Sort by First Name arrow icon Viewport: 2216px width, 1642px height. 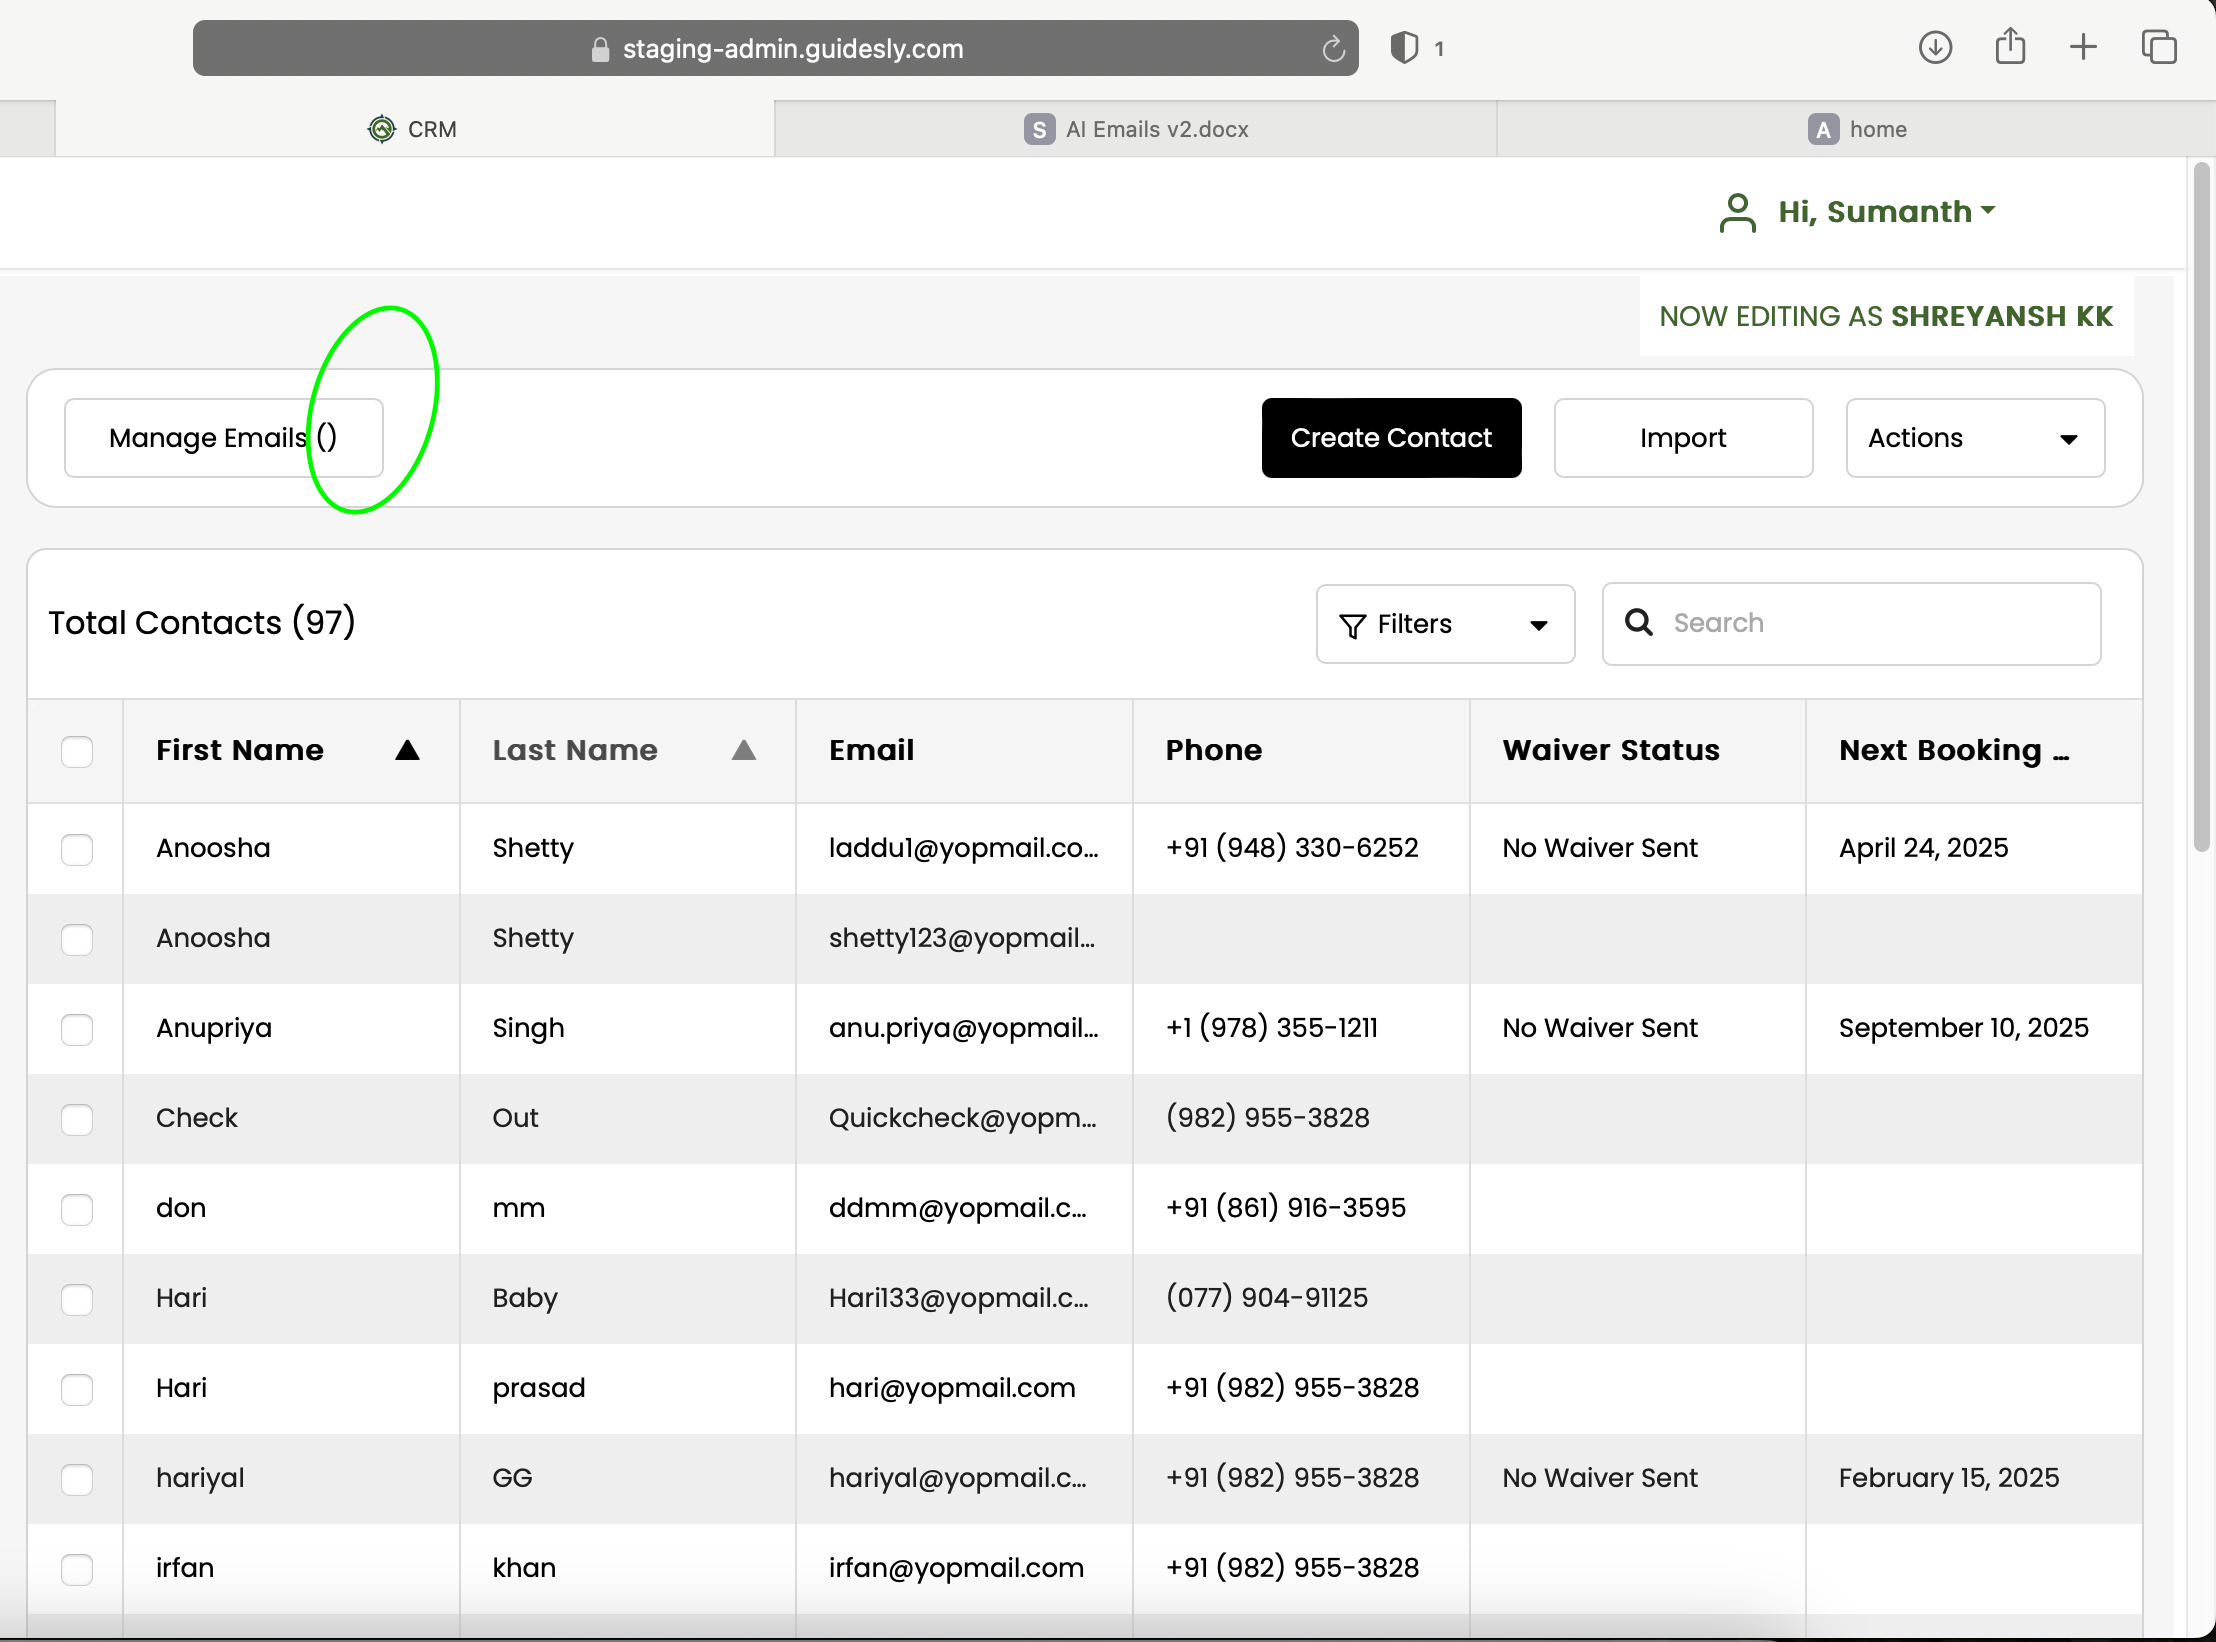click(407, 750)
